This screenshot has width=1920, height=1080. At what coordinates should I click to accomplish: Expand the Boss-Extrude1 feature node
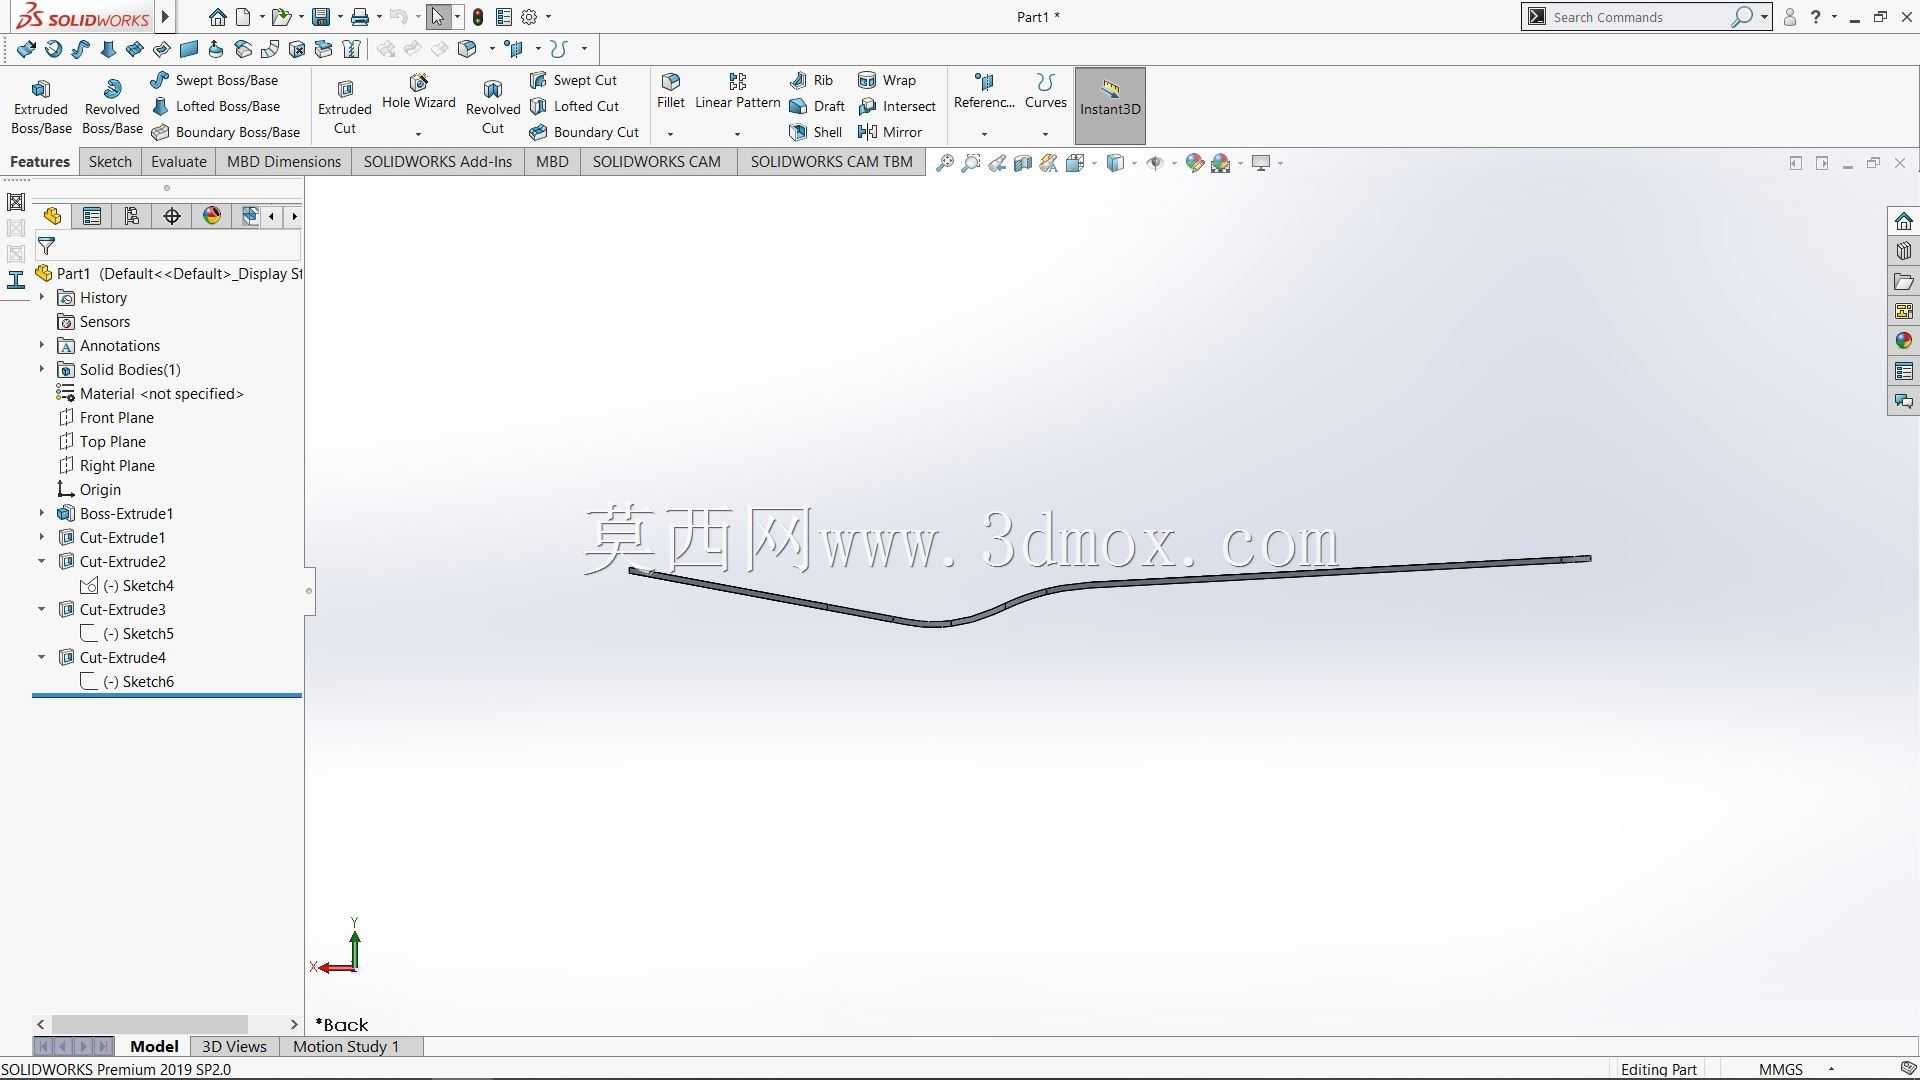click(42, 513)
